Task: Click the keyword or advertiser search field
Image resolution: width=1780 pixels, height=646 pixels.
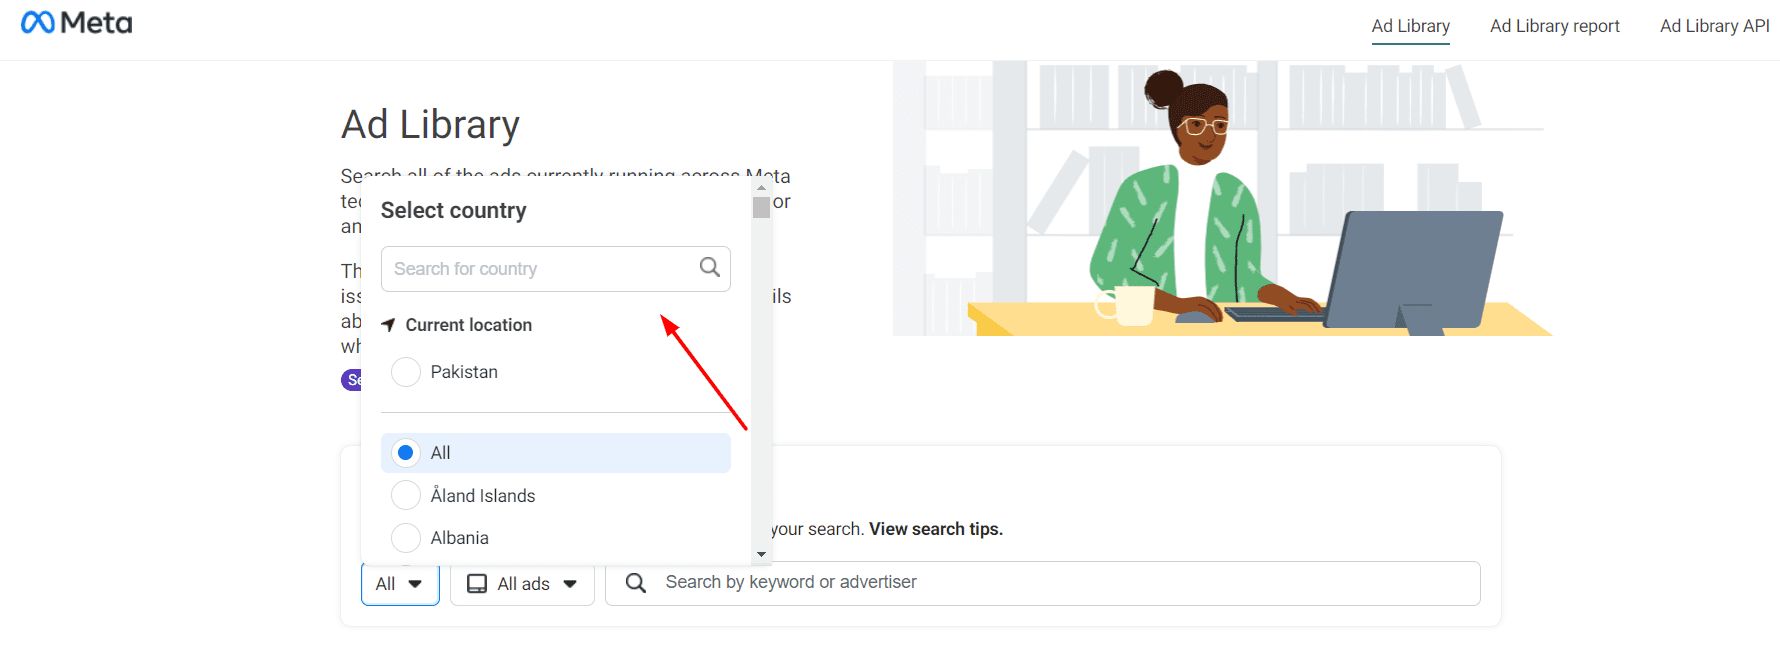Action: click(1042, 583)
